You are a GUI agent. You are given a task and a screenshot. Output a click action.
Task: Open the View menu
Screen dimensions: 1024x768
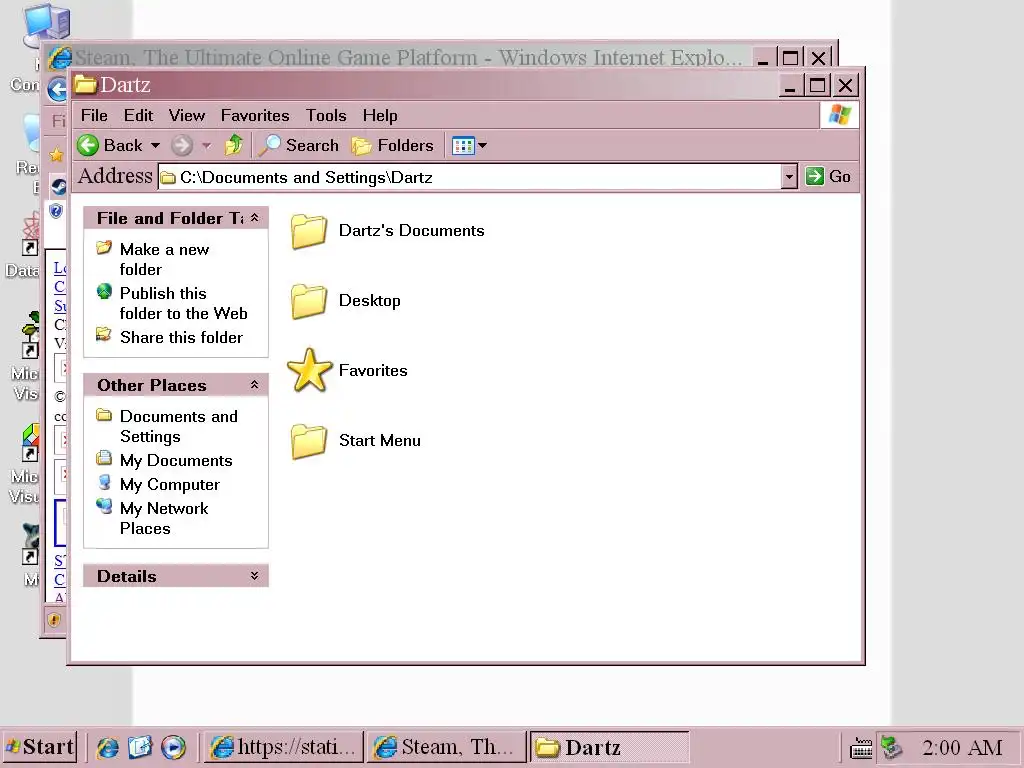point(187,116)
